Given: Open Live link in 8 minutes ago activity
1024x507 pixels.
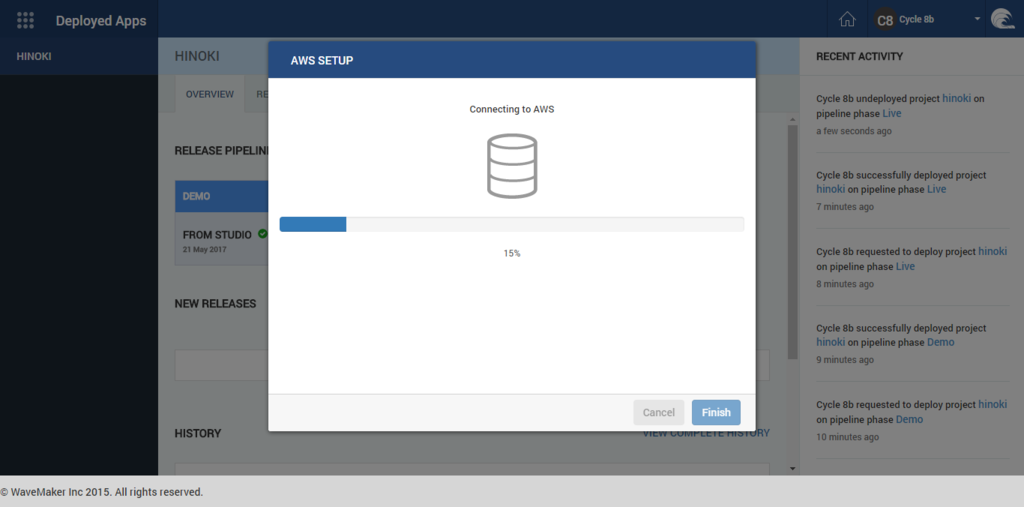Looking at the screenshot, I should click(905, 267).
